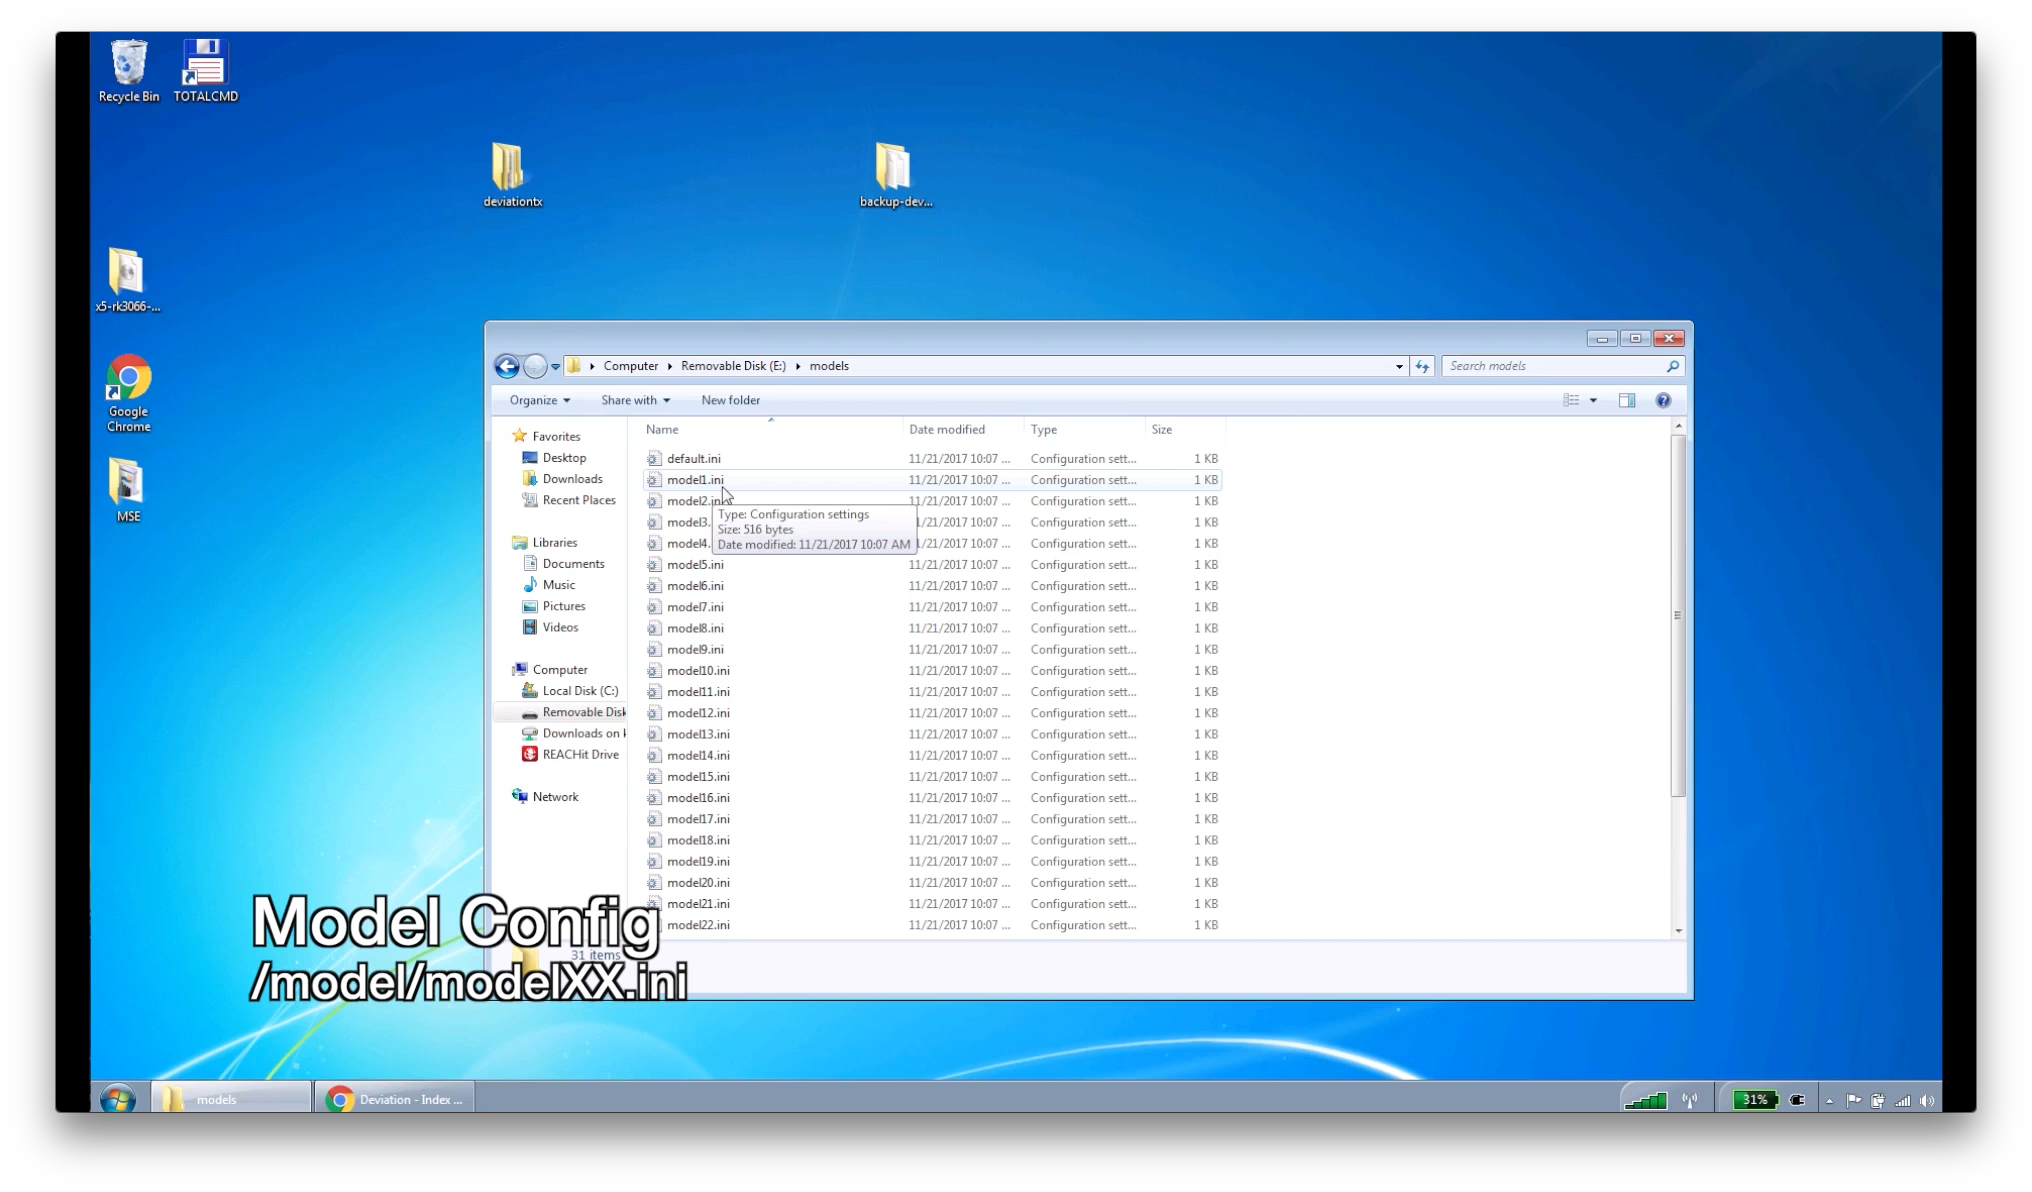Go back with Explorer's Back arrow

click(507, 366)
